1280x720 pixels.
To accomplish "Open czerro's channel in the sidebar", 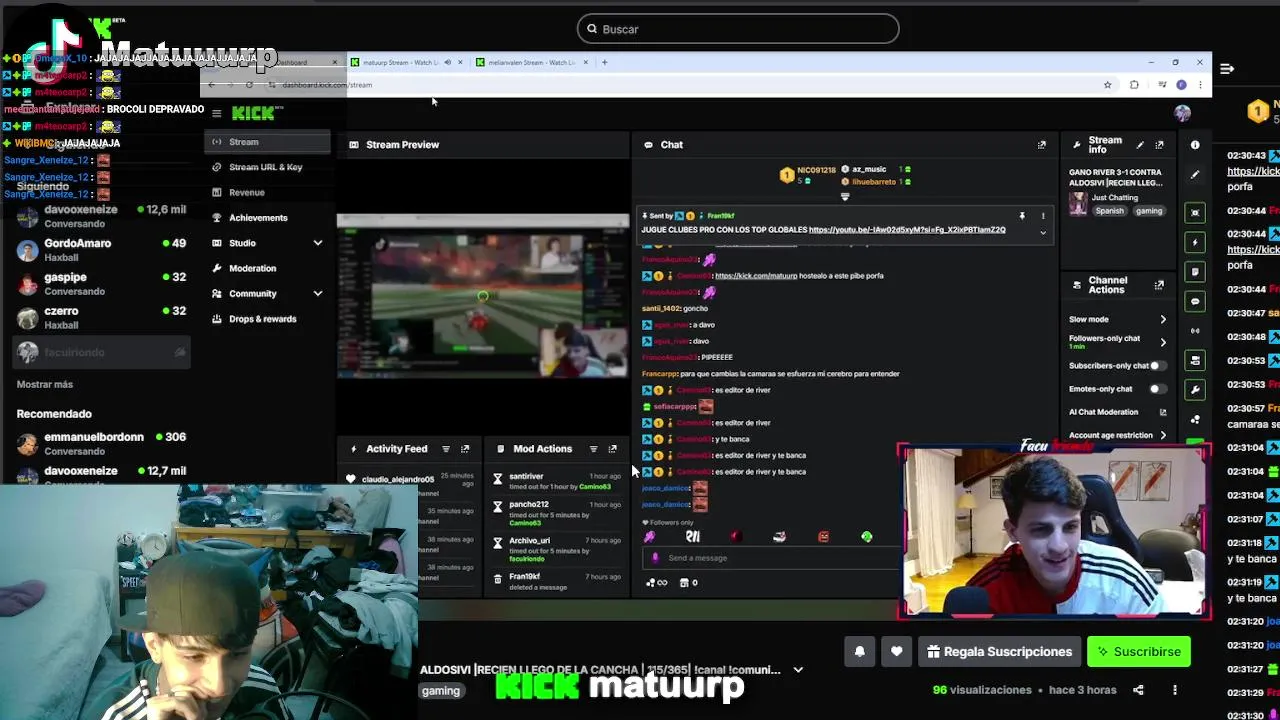I will (x=100, y=318).
